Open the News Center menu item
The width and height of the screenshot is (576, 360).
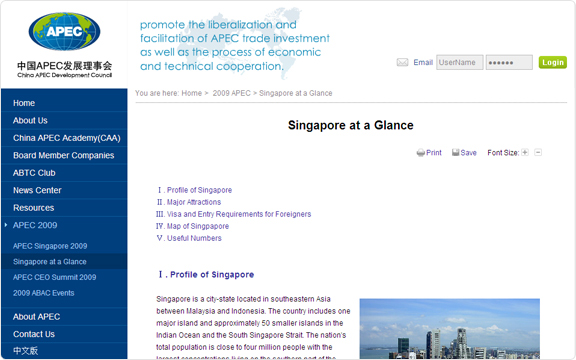[37, 190]
